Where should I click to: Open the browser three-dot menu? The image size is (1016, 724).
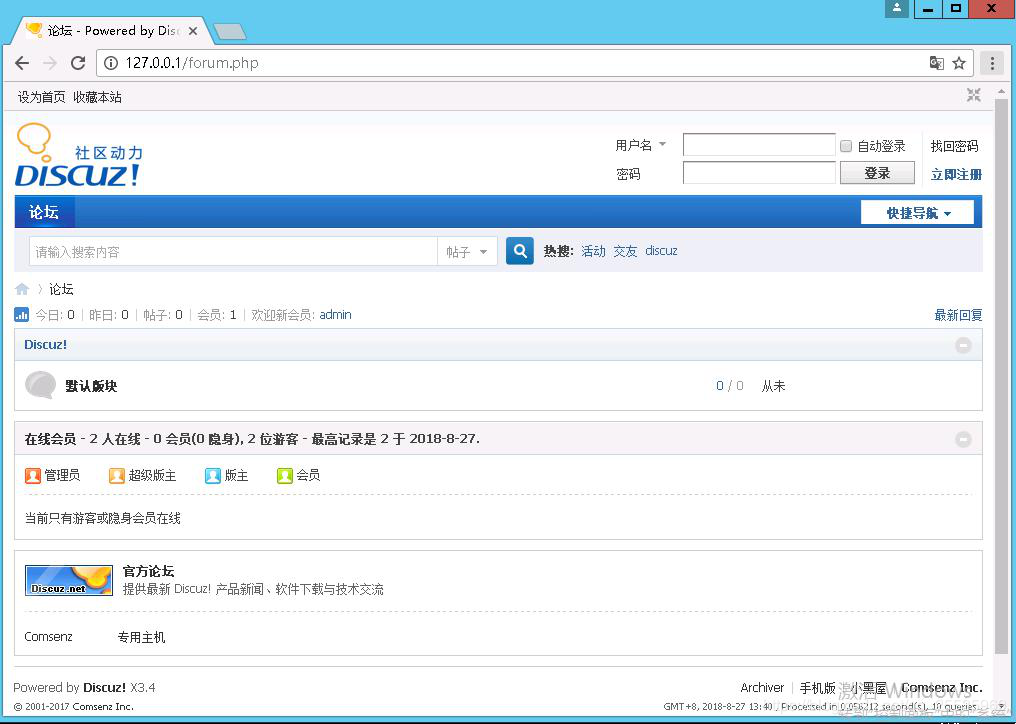[x=992, y=62]
